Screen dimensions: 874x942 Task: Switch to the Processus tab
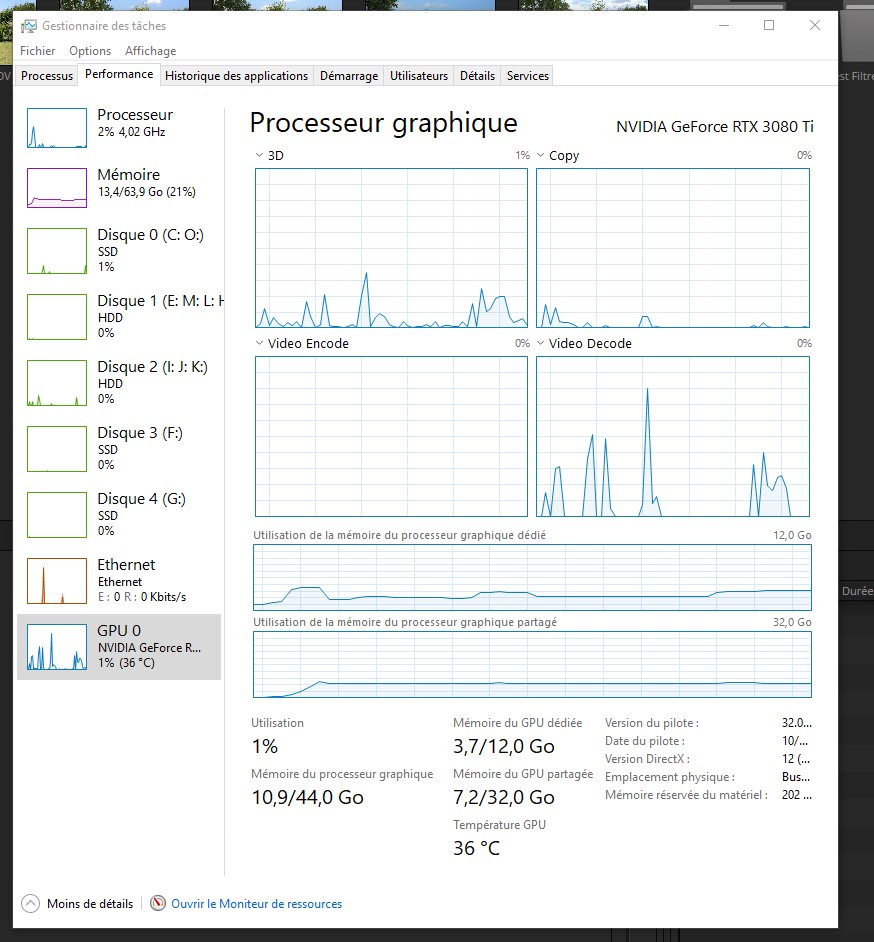pos(47,76)
